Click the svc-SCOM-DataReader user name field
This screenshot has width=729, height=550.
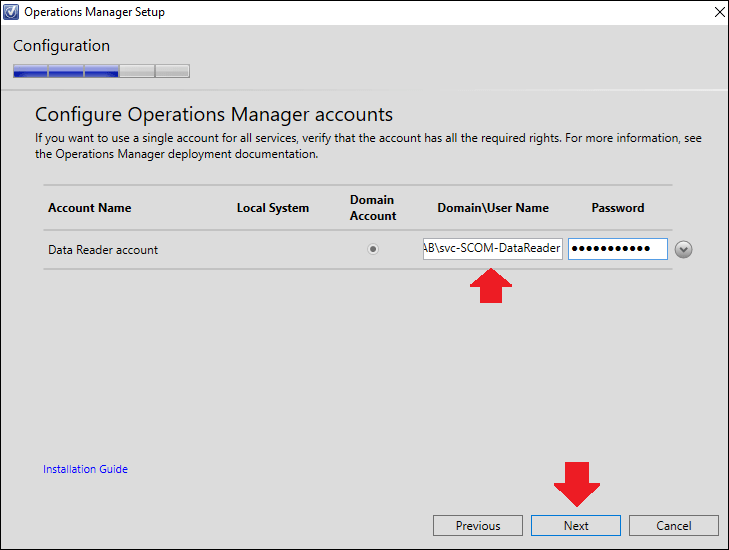pyautogui.click(x=492, y=249)
